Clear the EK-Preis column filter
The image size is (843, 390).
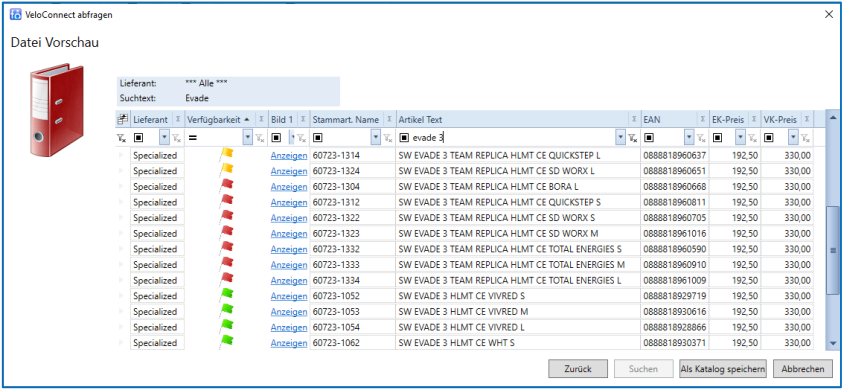(x=753, y=138)
